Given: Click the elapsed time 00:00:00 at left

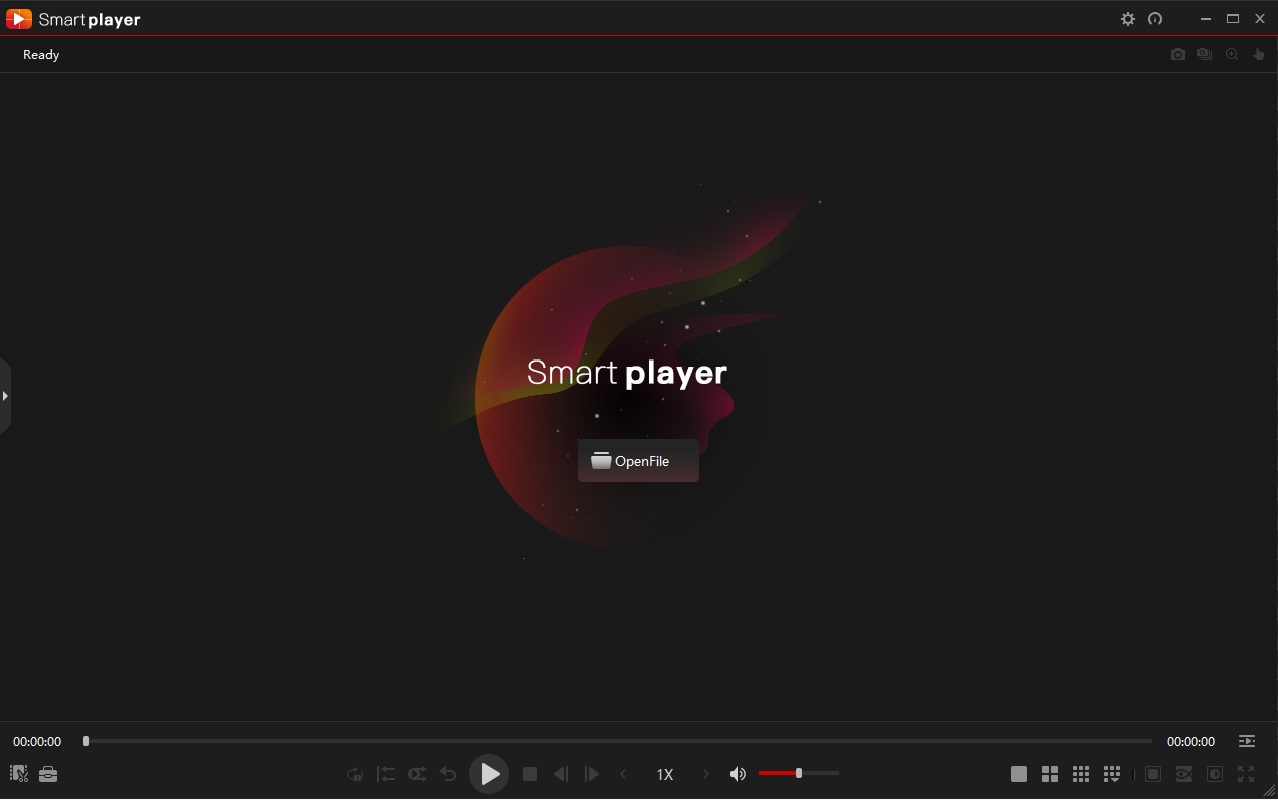Looking at the screenshot, I should click(37, 742).
